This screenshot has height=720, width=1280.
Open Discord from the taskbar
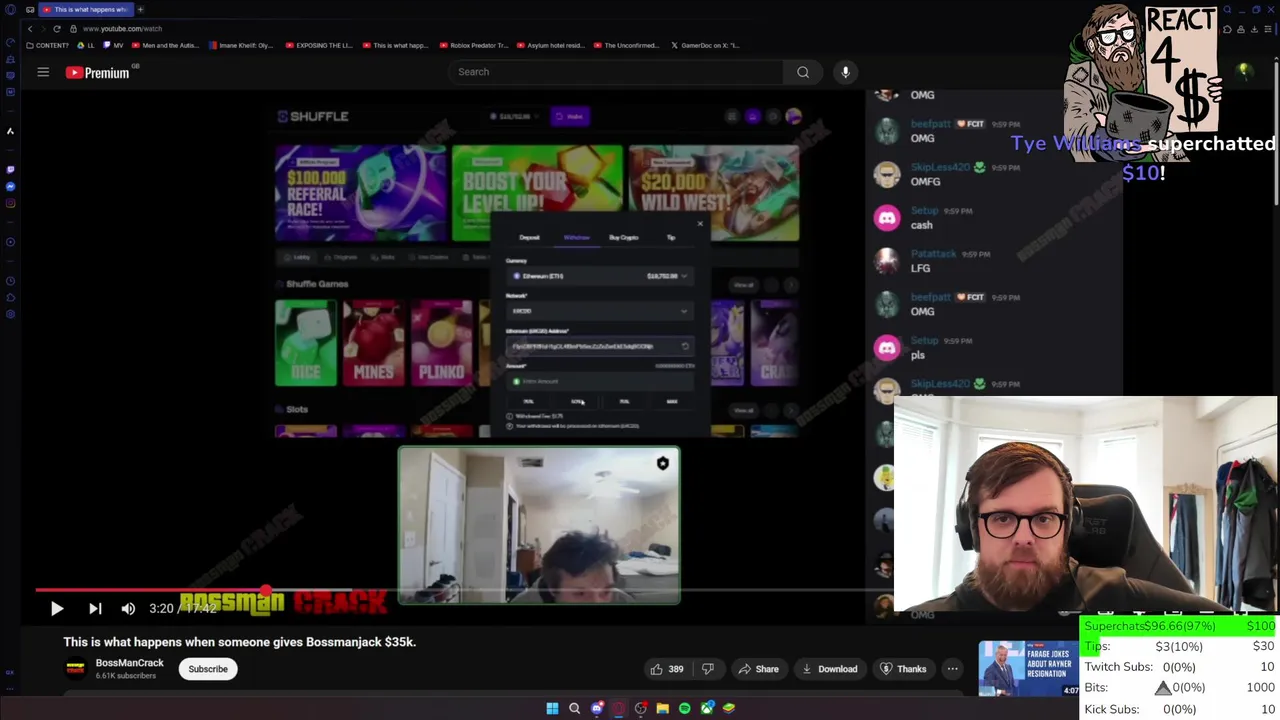click(597, 708)
